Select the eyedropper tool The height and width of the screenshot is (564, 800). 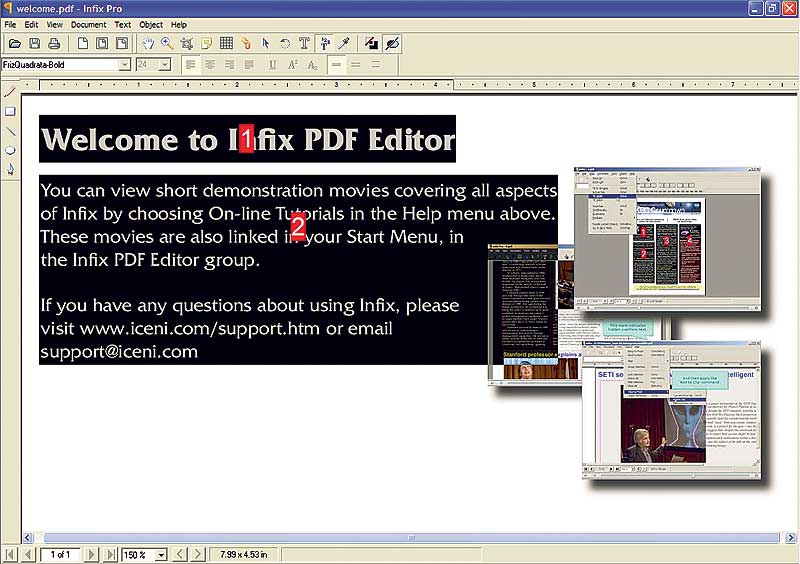344,44
